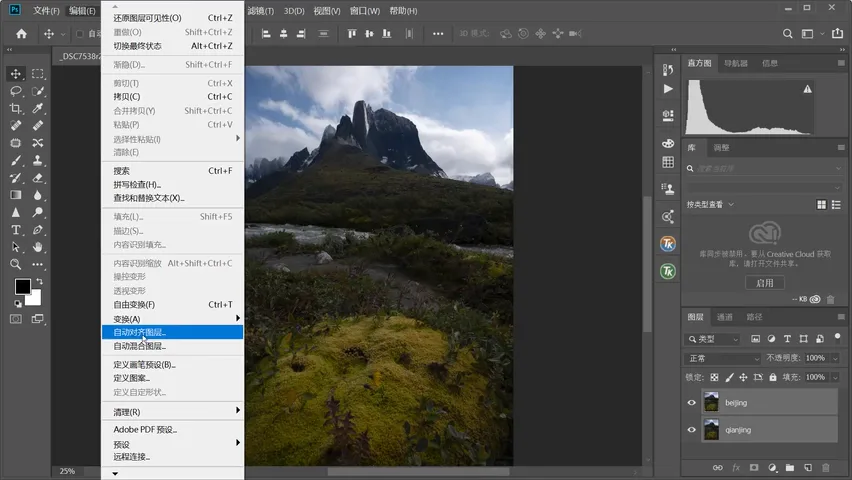This screenshot has width=852, height=480.
Task: Switch library to list view
Action: 836,204
